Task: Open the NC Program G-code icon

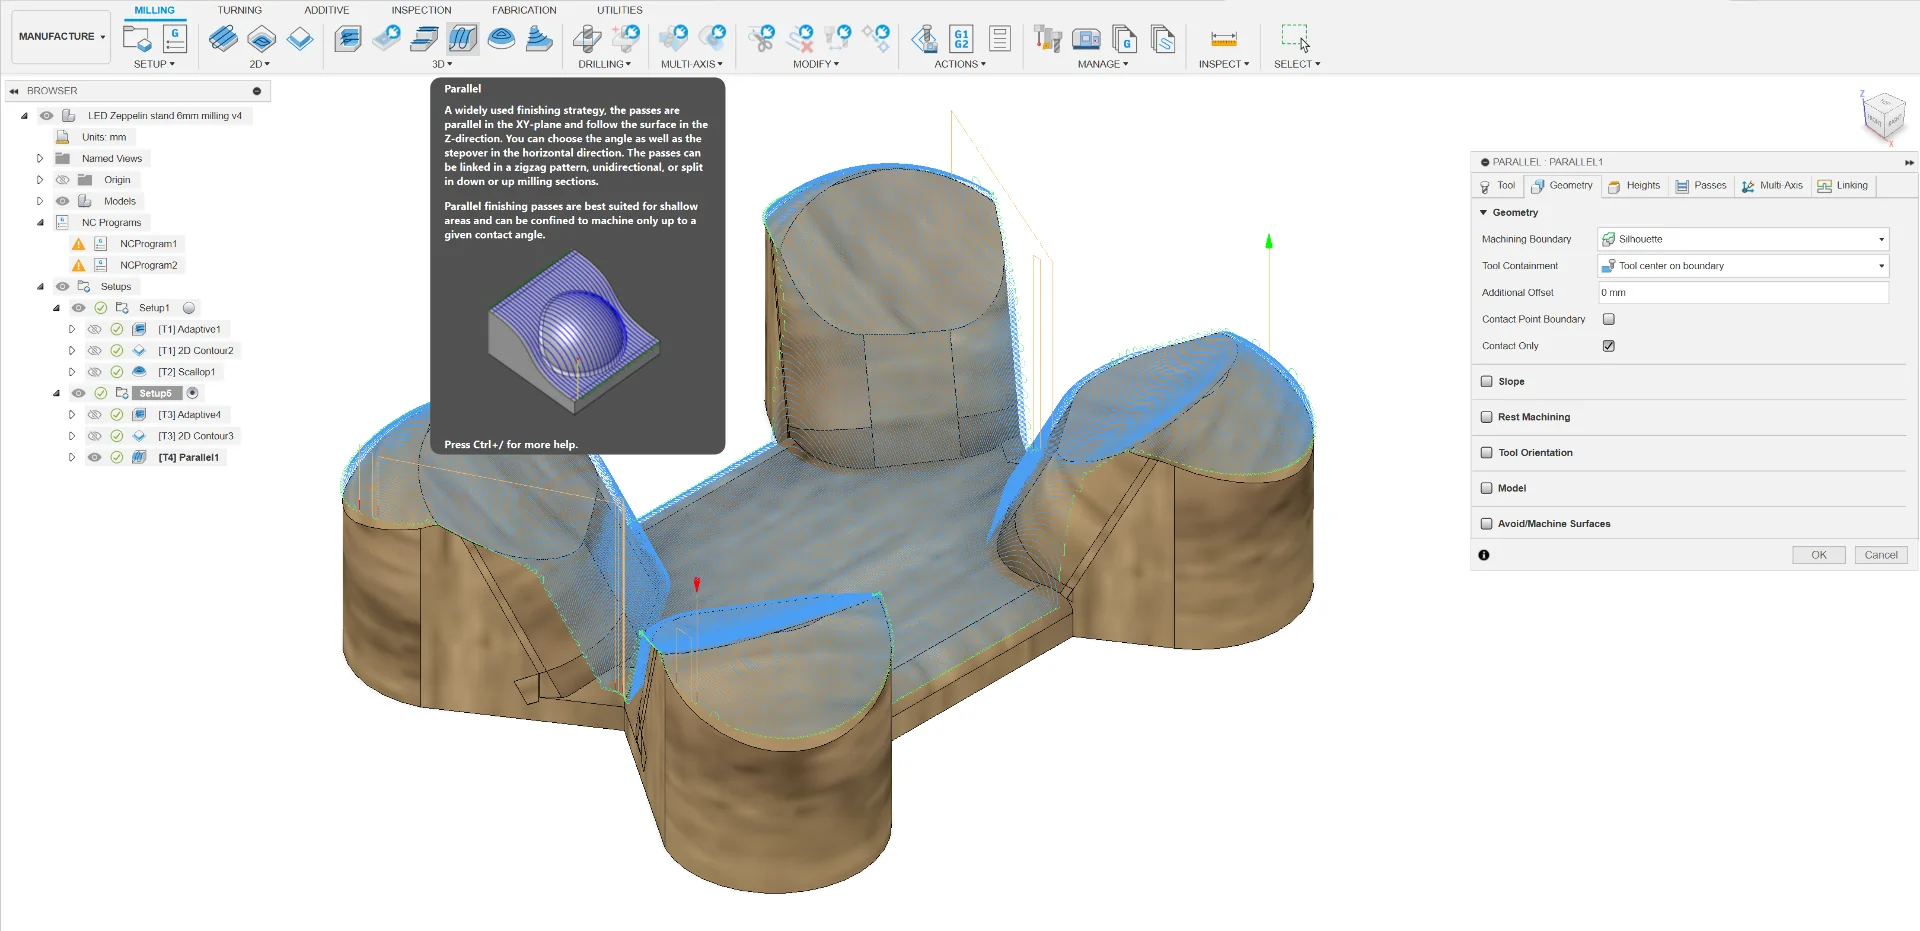Action: [175, 39]
